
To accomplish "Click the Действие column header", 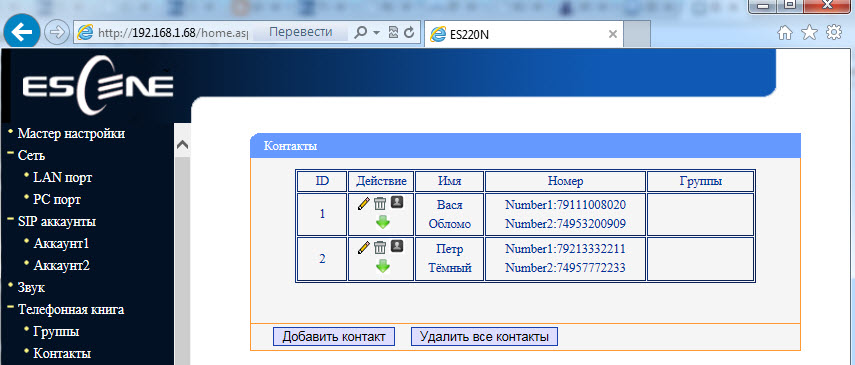I will [x=381, y=181].
